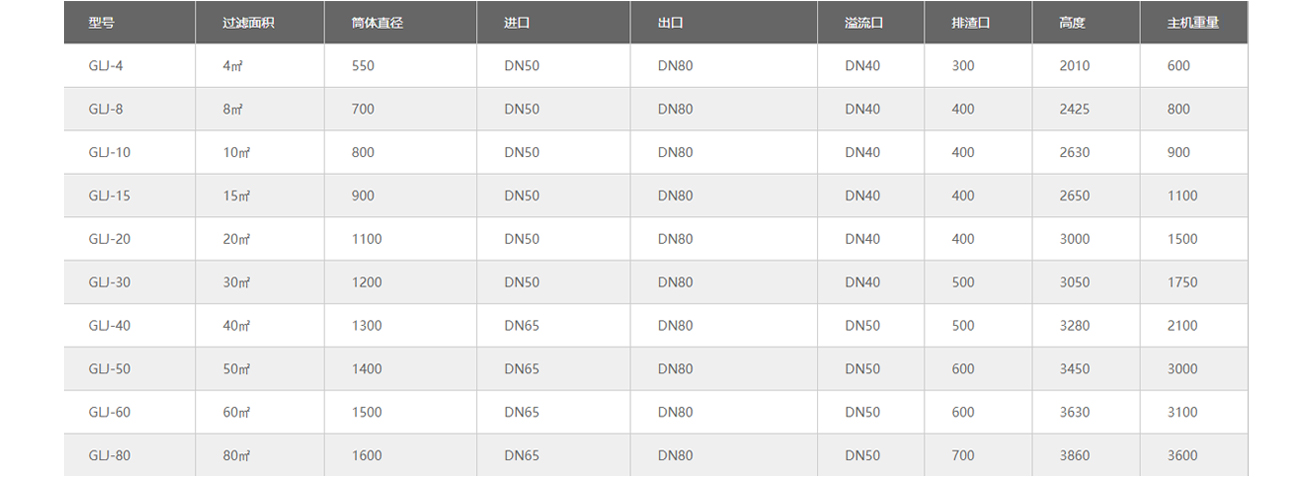Select the GLJ-80 model cell

click(109, 456)
